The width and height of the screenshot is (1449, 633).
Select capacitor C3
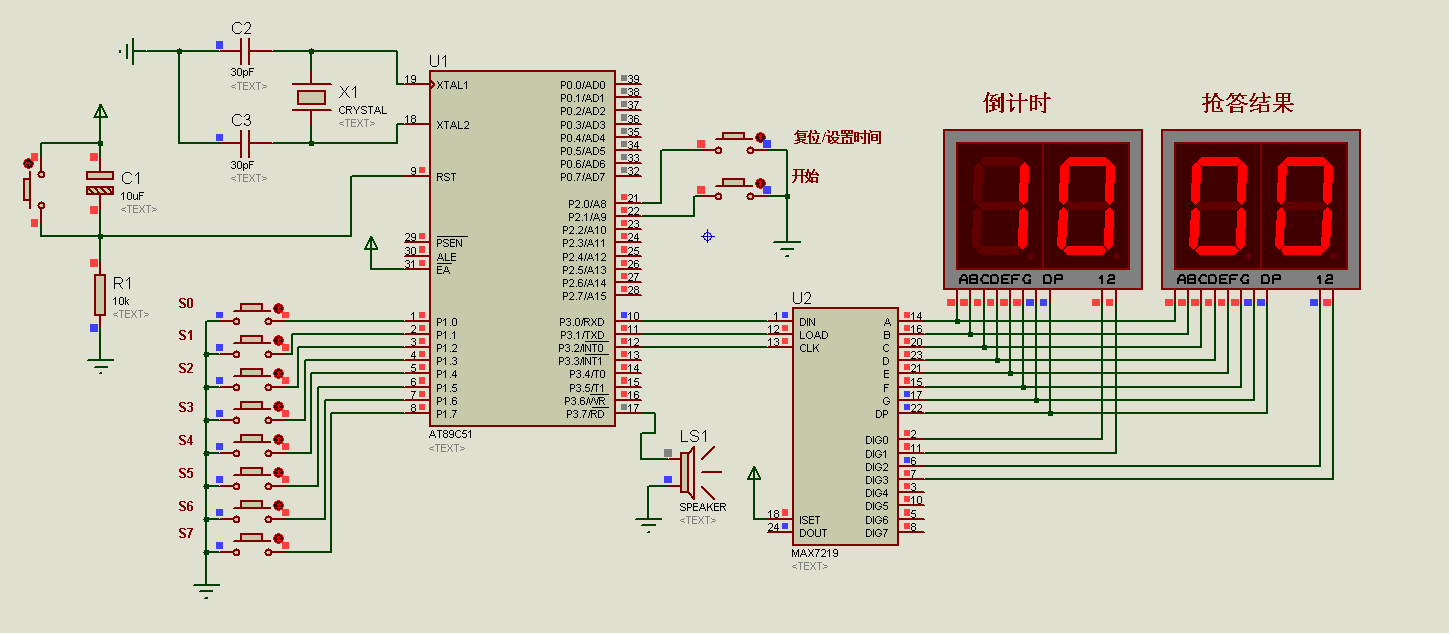(245, 142)
